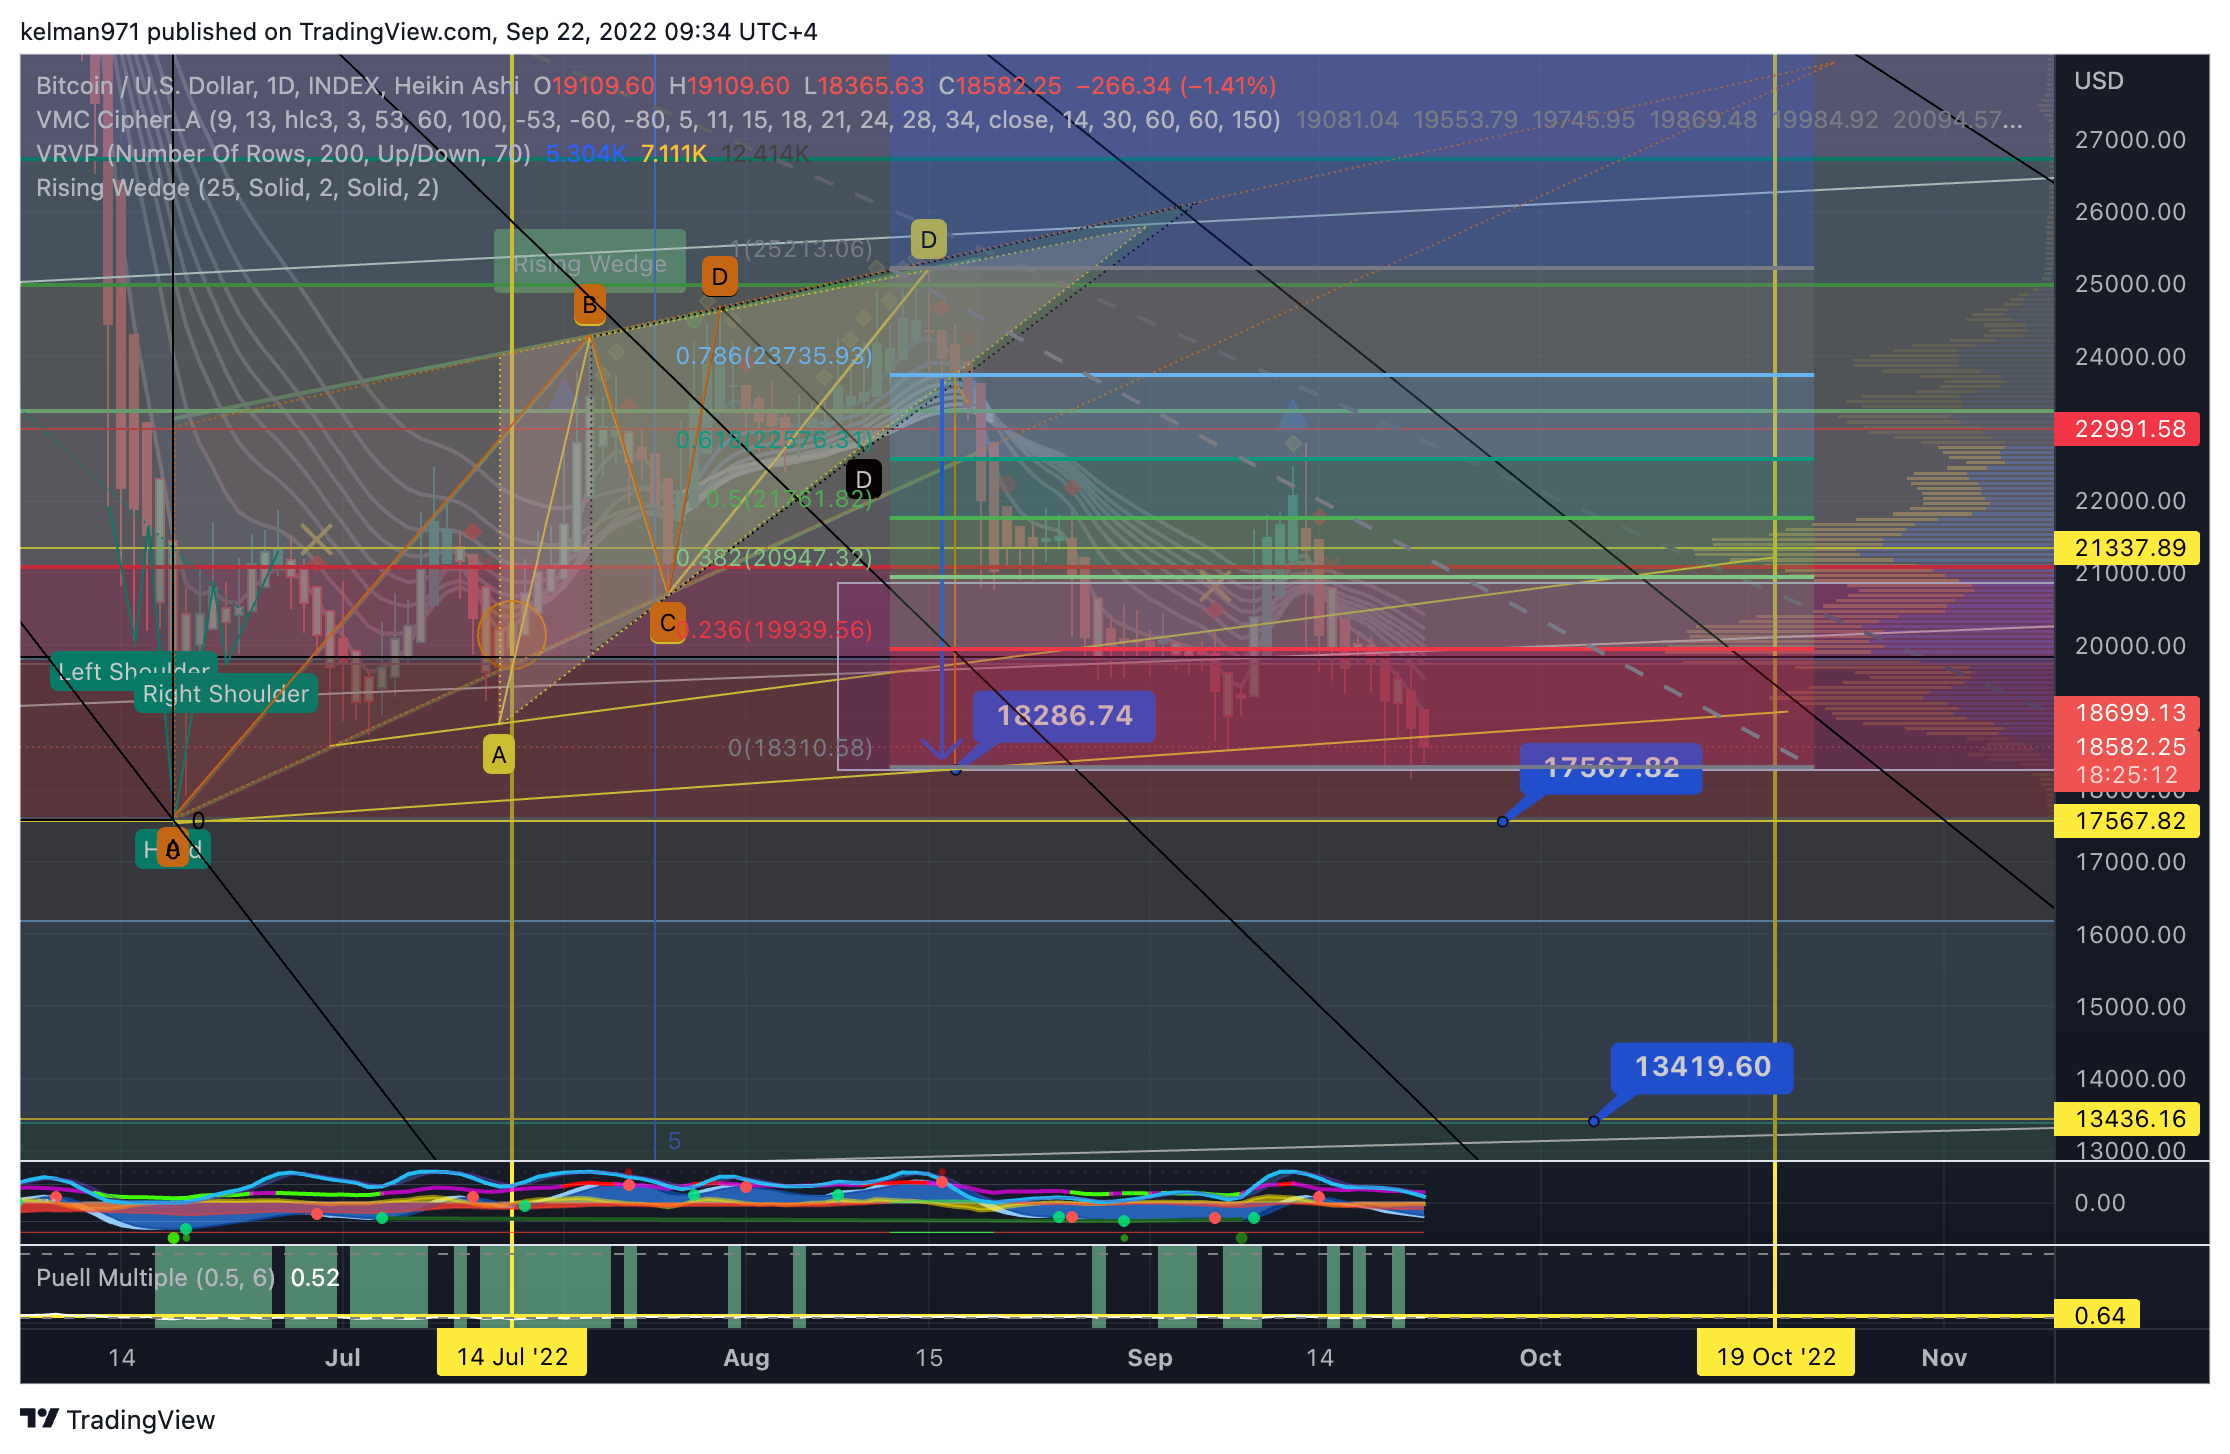Click the VMC Cipher_A indicator legend
The image size is (2230, 1454).
coord(658,120)
